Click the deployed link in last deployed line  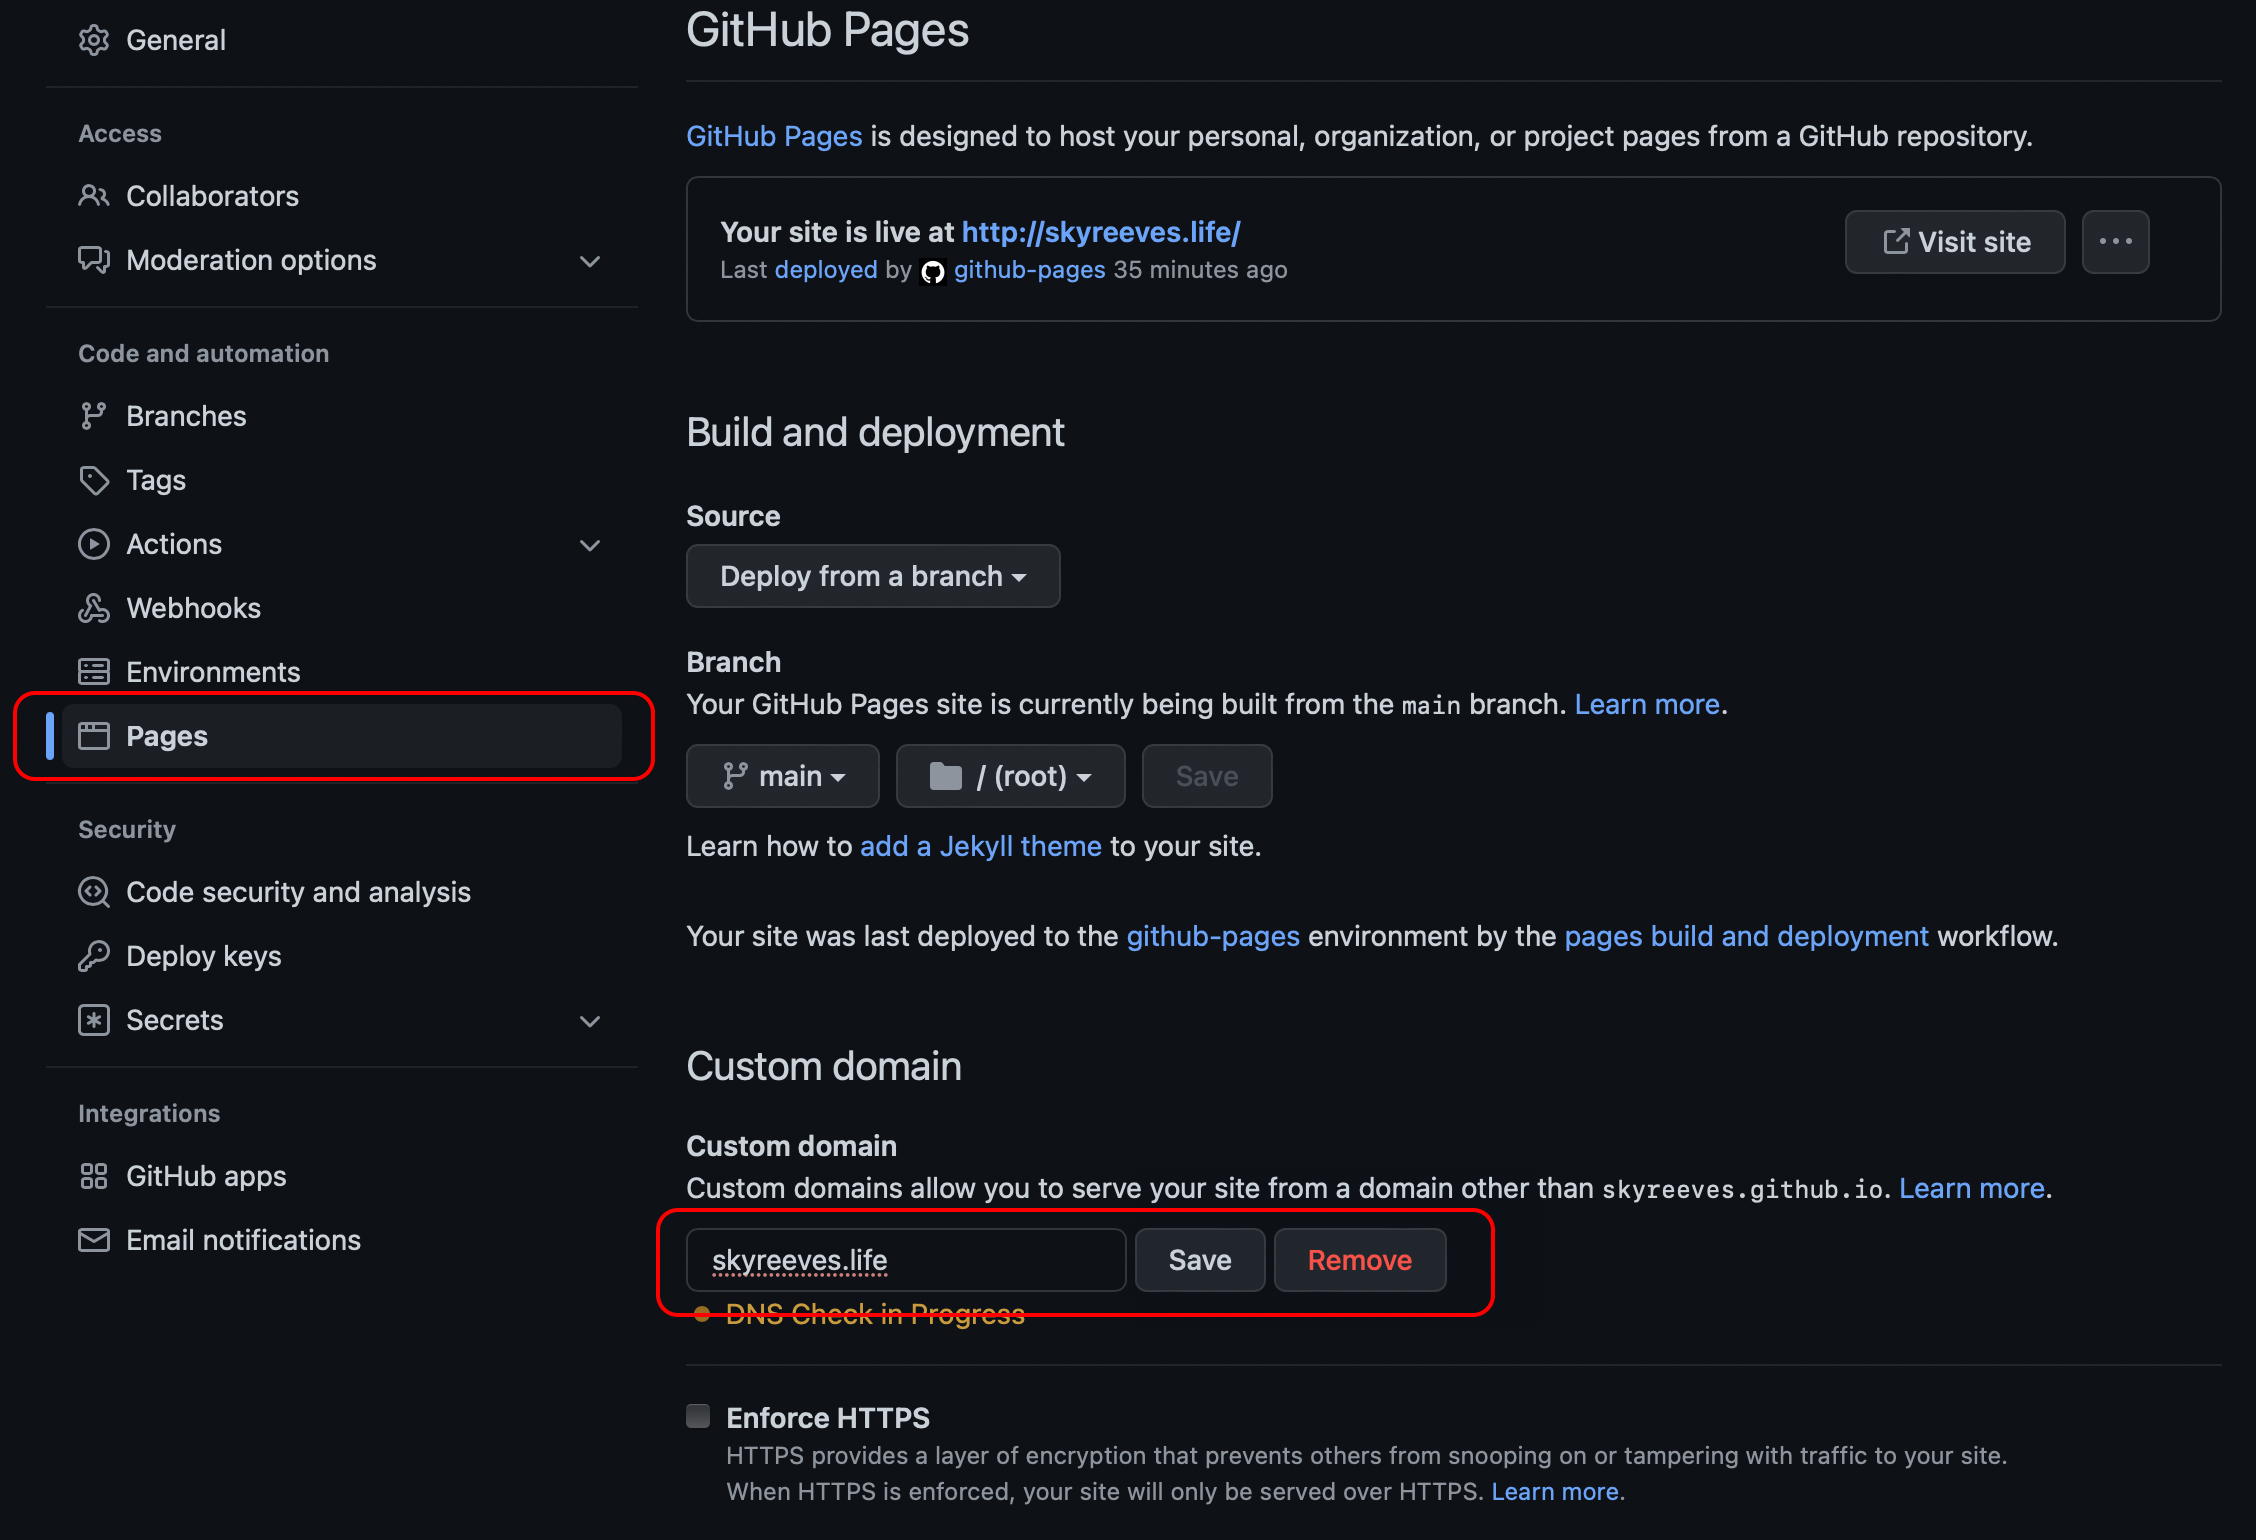[826, 270]
